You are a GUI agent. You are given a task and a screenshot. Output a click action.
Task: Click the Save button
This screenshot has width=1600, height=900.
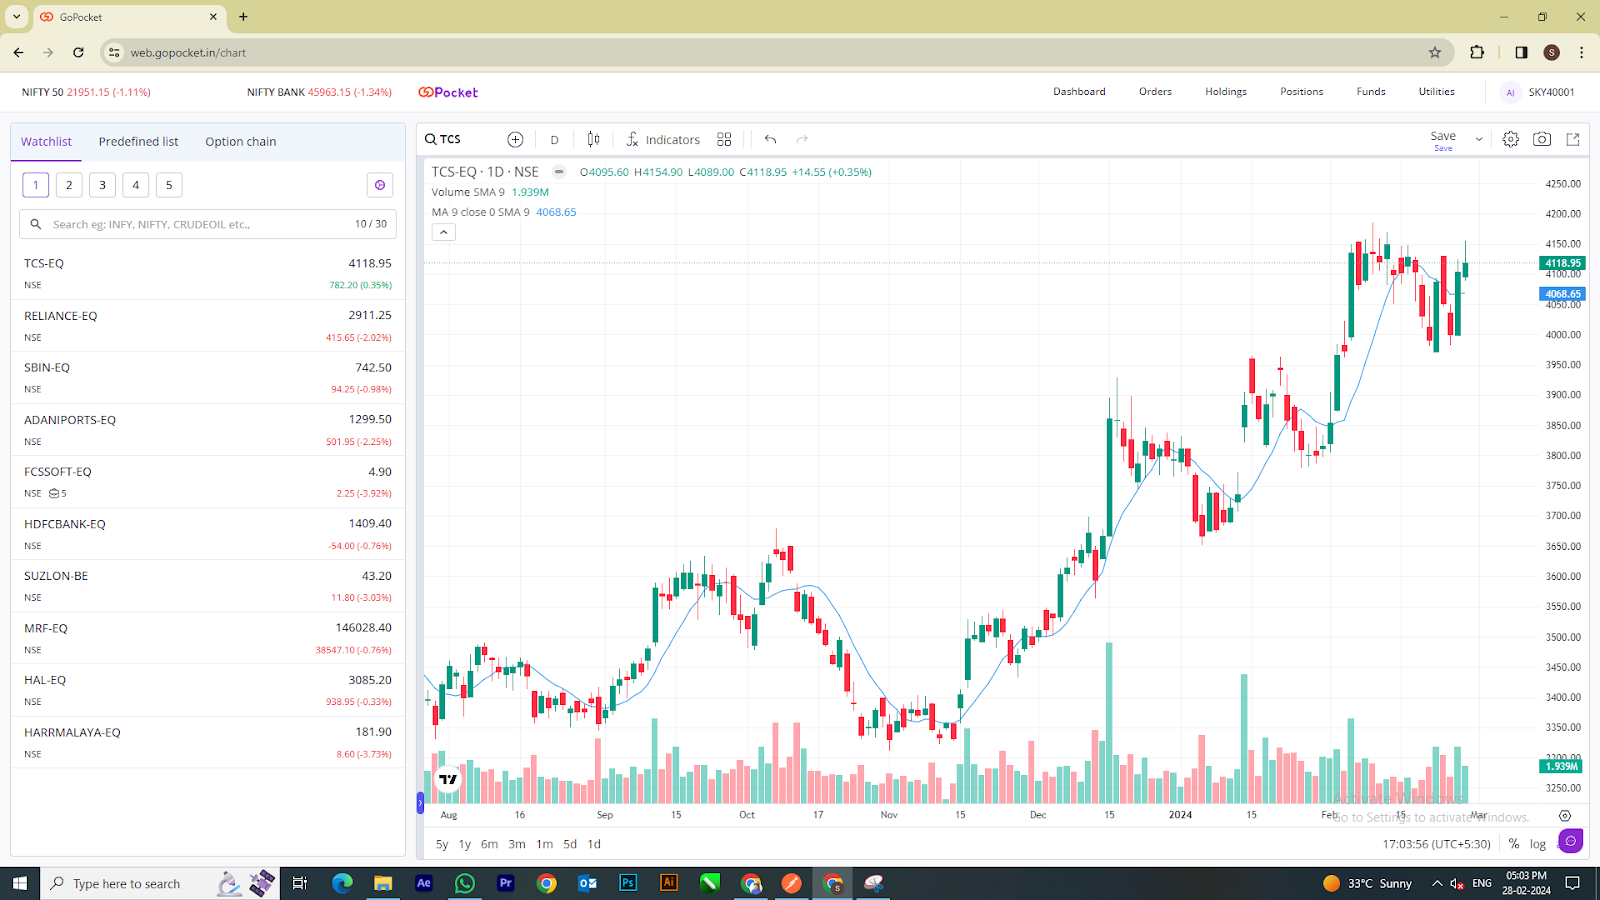1442,135
